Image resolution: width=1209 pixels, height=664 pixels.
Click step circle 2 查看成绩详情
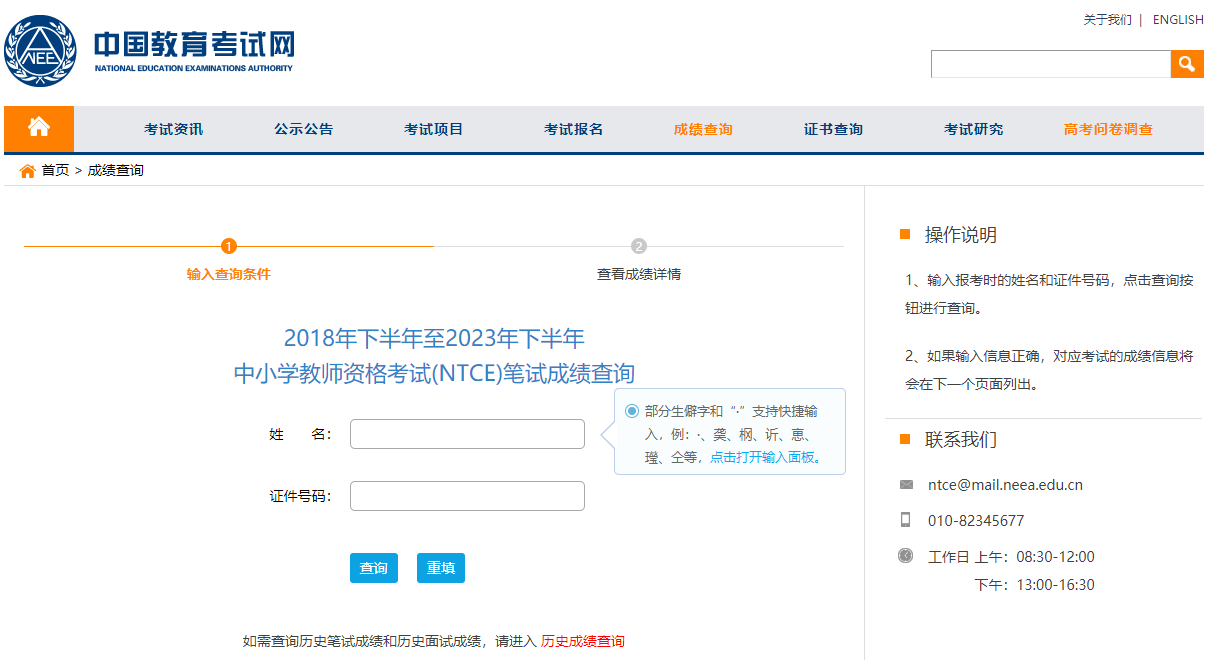pyautogui.click(x=640, y=245)
